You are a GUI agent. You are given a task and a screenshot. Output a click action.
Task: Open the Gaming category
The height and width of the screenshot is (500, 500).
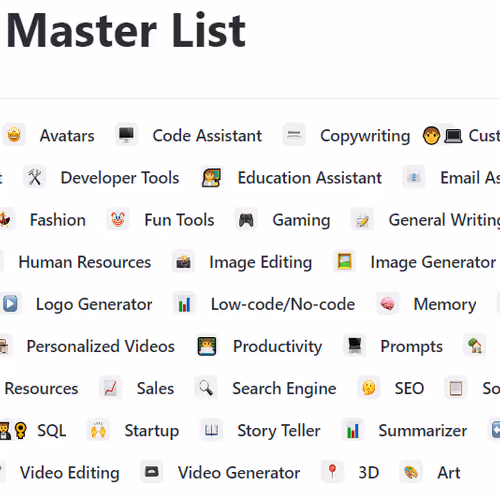301,221
